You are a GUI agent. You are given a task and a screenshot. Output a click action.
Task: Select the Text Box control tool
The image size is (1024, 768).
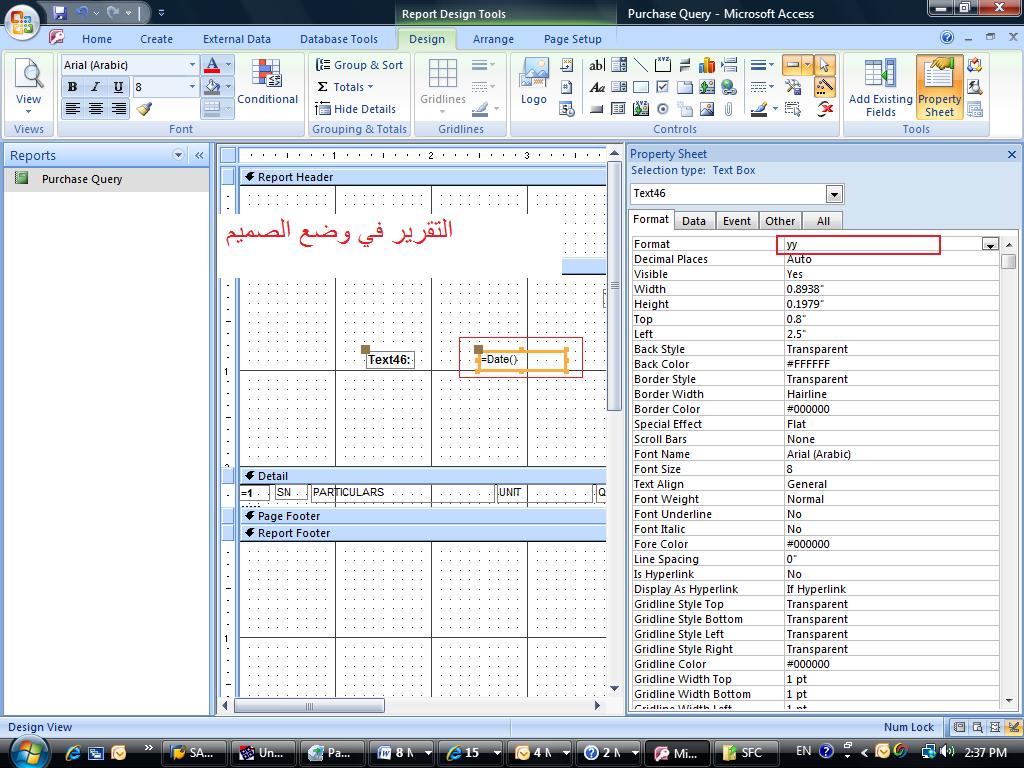click(597, 65)
